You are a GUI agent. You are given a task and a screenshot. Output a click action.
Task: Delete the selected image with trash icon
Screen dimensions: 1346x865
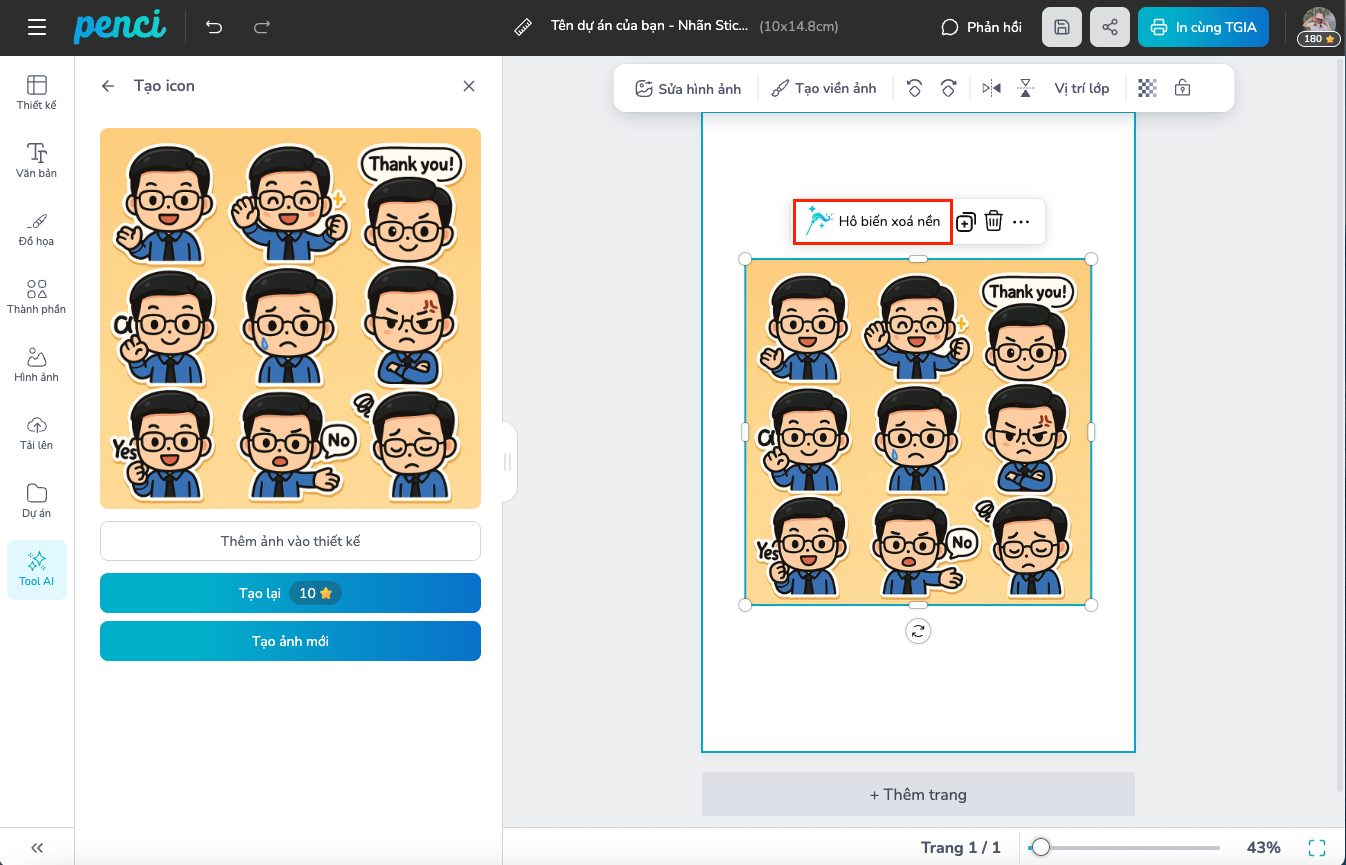pos(993,221)
